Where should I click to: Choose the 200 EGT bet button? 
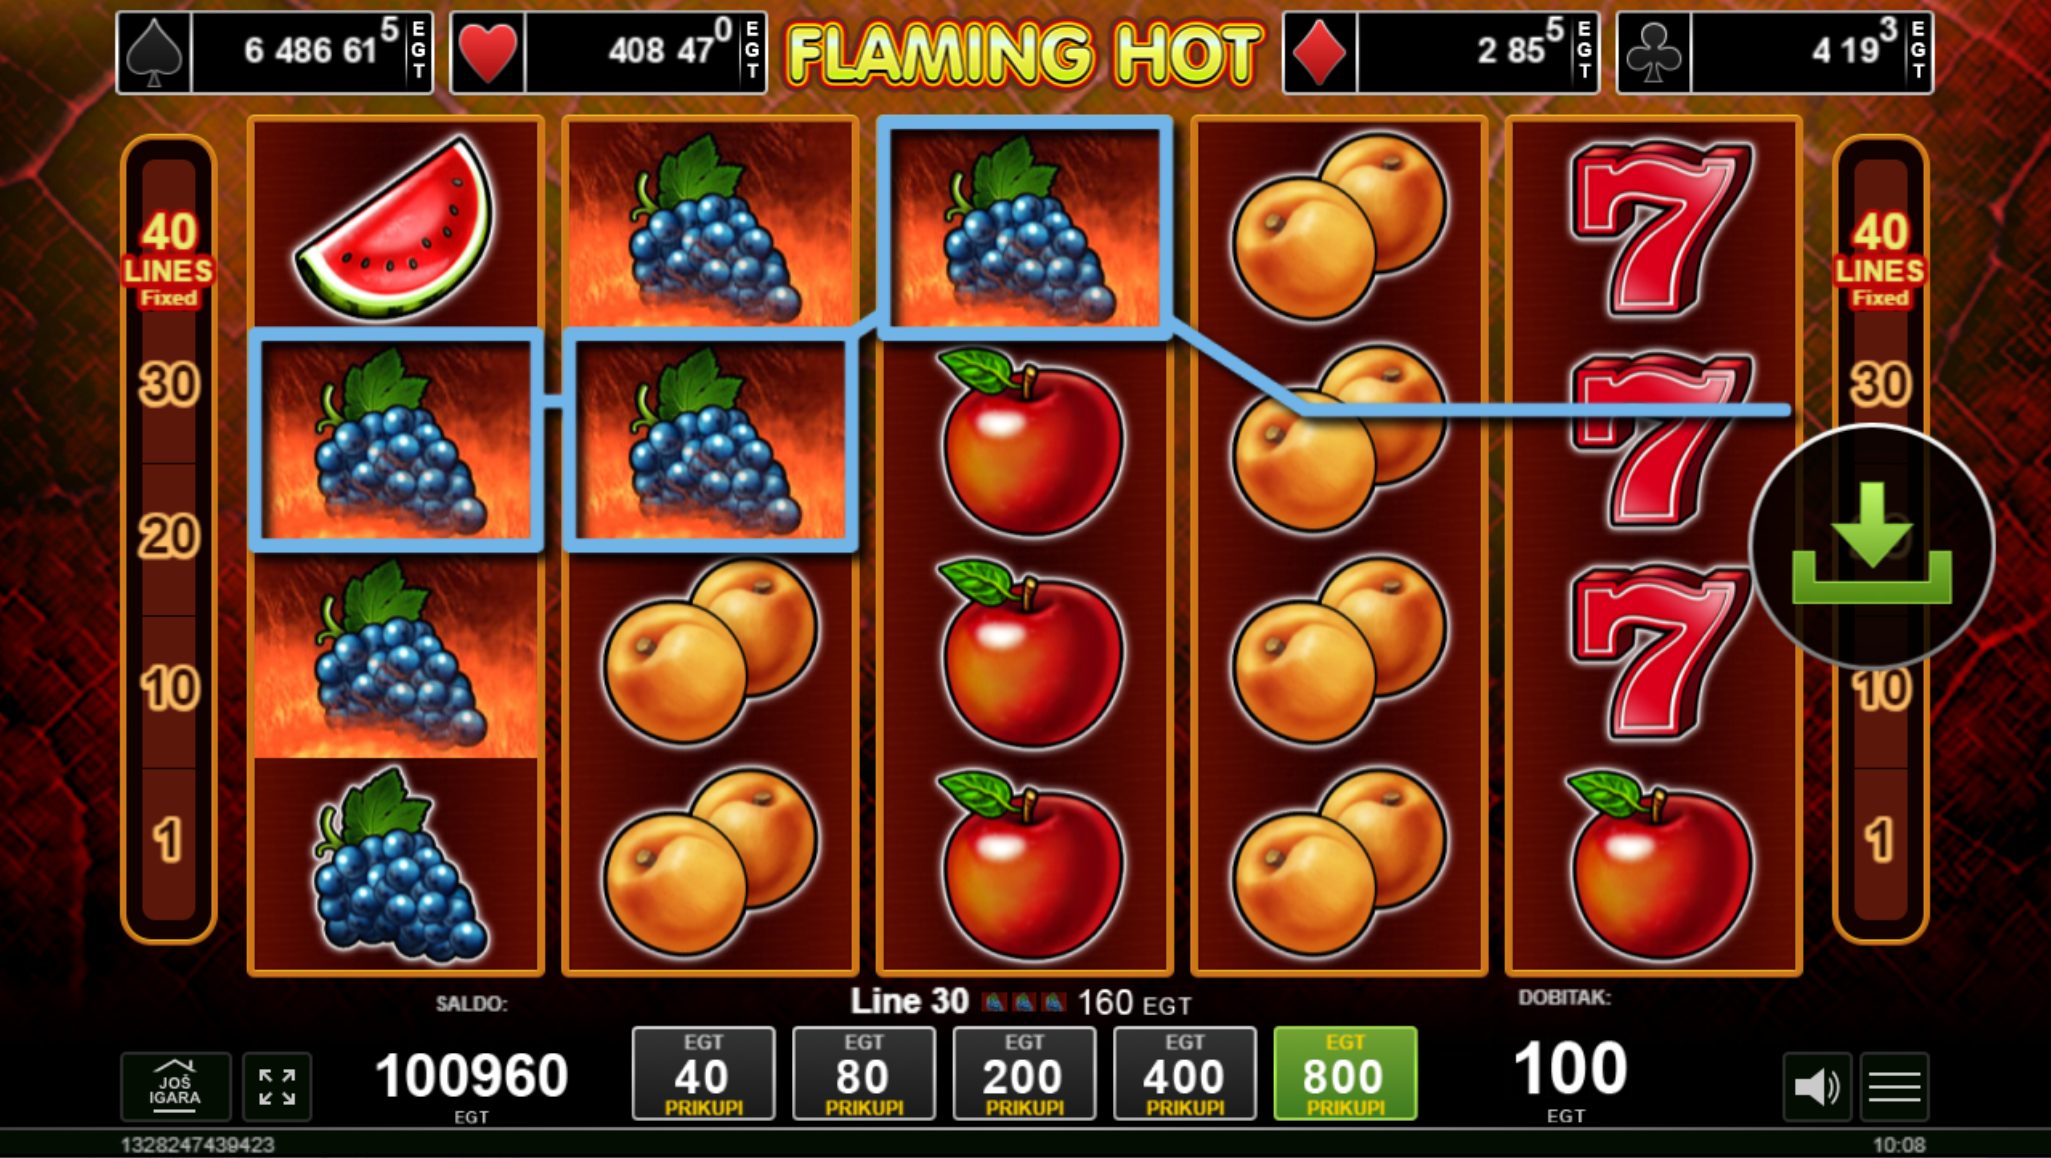[x=1024, y=1073]
